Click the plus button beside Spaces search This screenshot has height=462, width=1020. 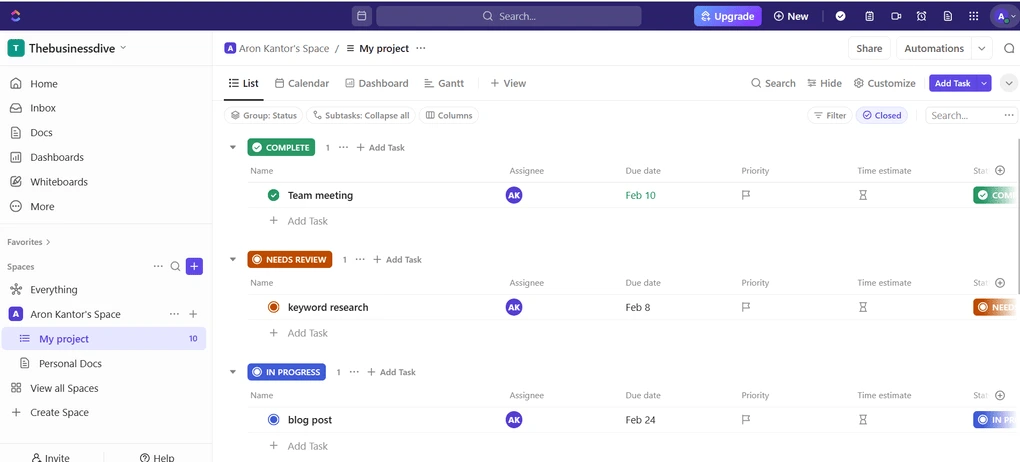tap(194, 266)
